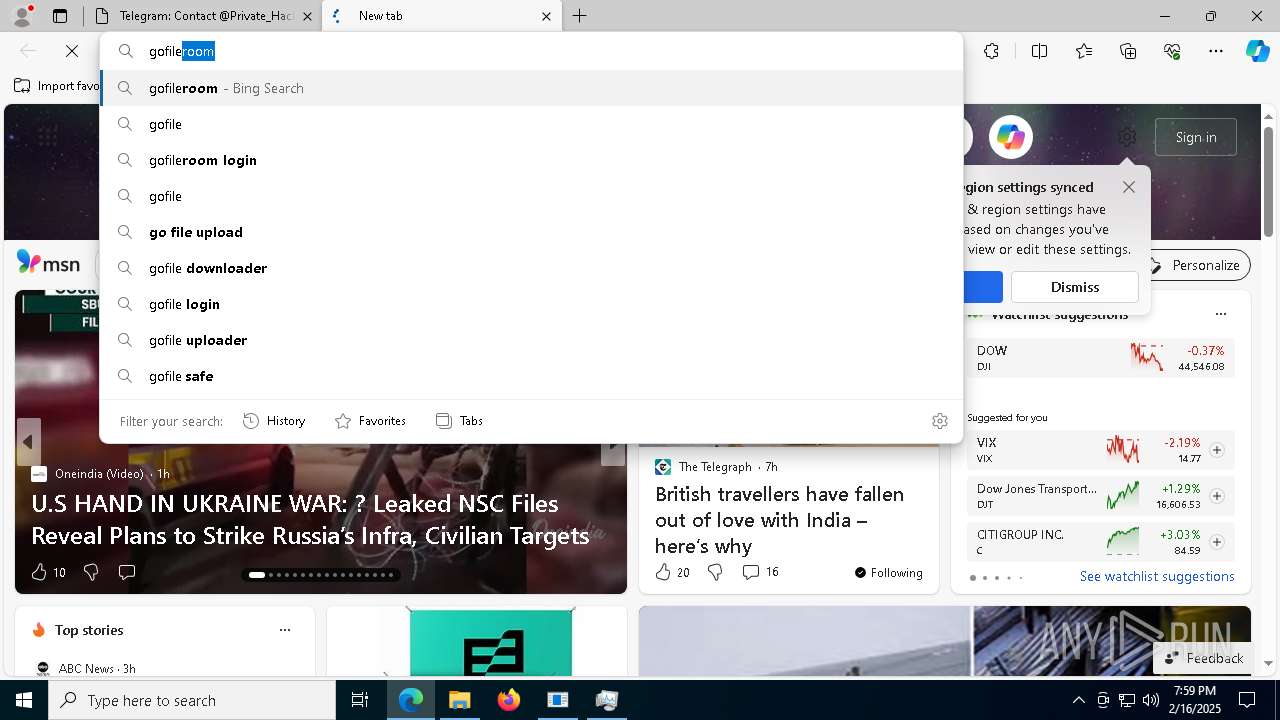Click Import favorites in bookmarks bar
This screenshot has height=720, width=1280.
click(x=57, y=86)
